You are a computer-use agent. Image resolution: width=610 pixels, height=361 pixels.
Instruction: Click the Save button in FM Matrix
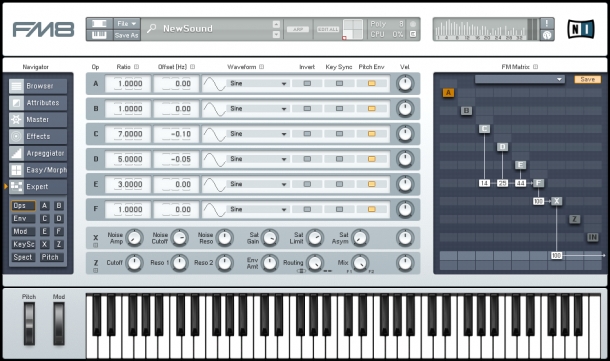(587, 79)
